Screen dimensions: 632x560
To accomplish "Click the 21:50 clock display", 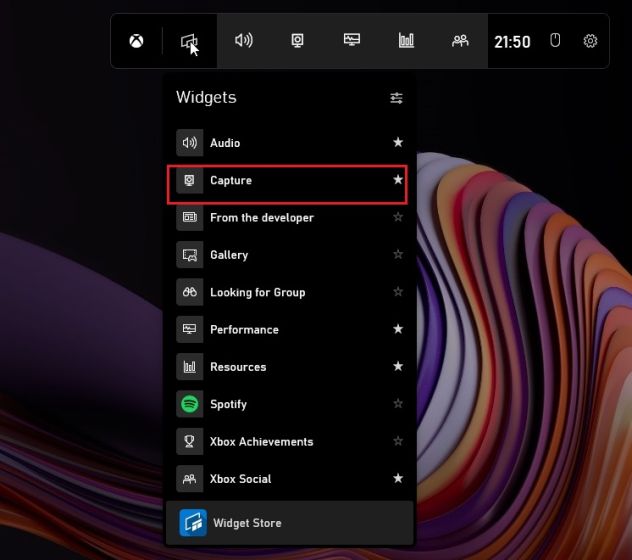I will 512,42.
